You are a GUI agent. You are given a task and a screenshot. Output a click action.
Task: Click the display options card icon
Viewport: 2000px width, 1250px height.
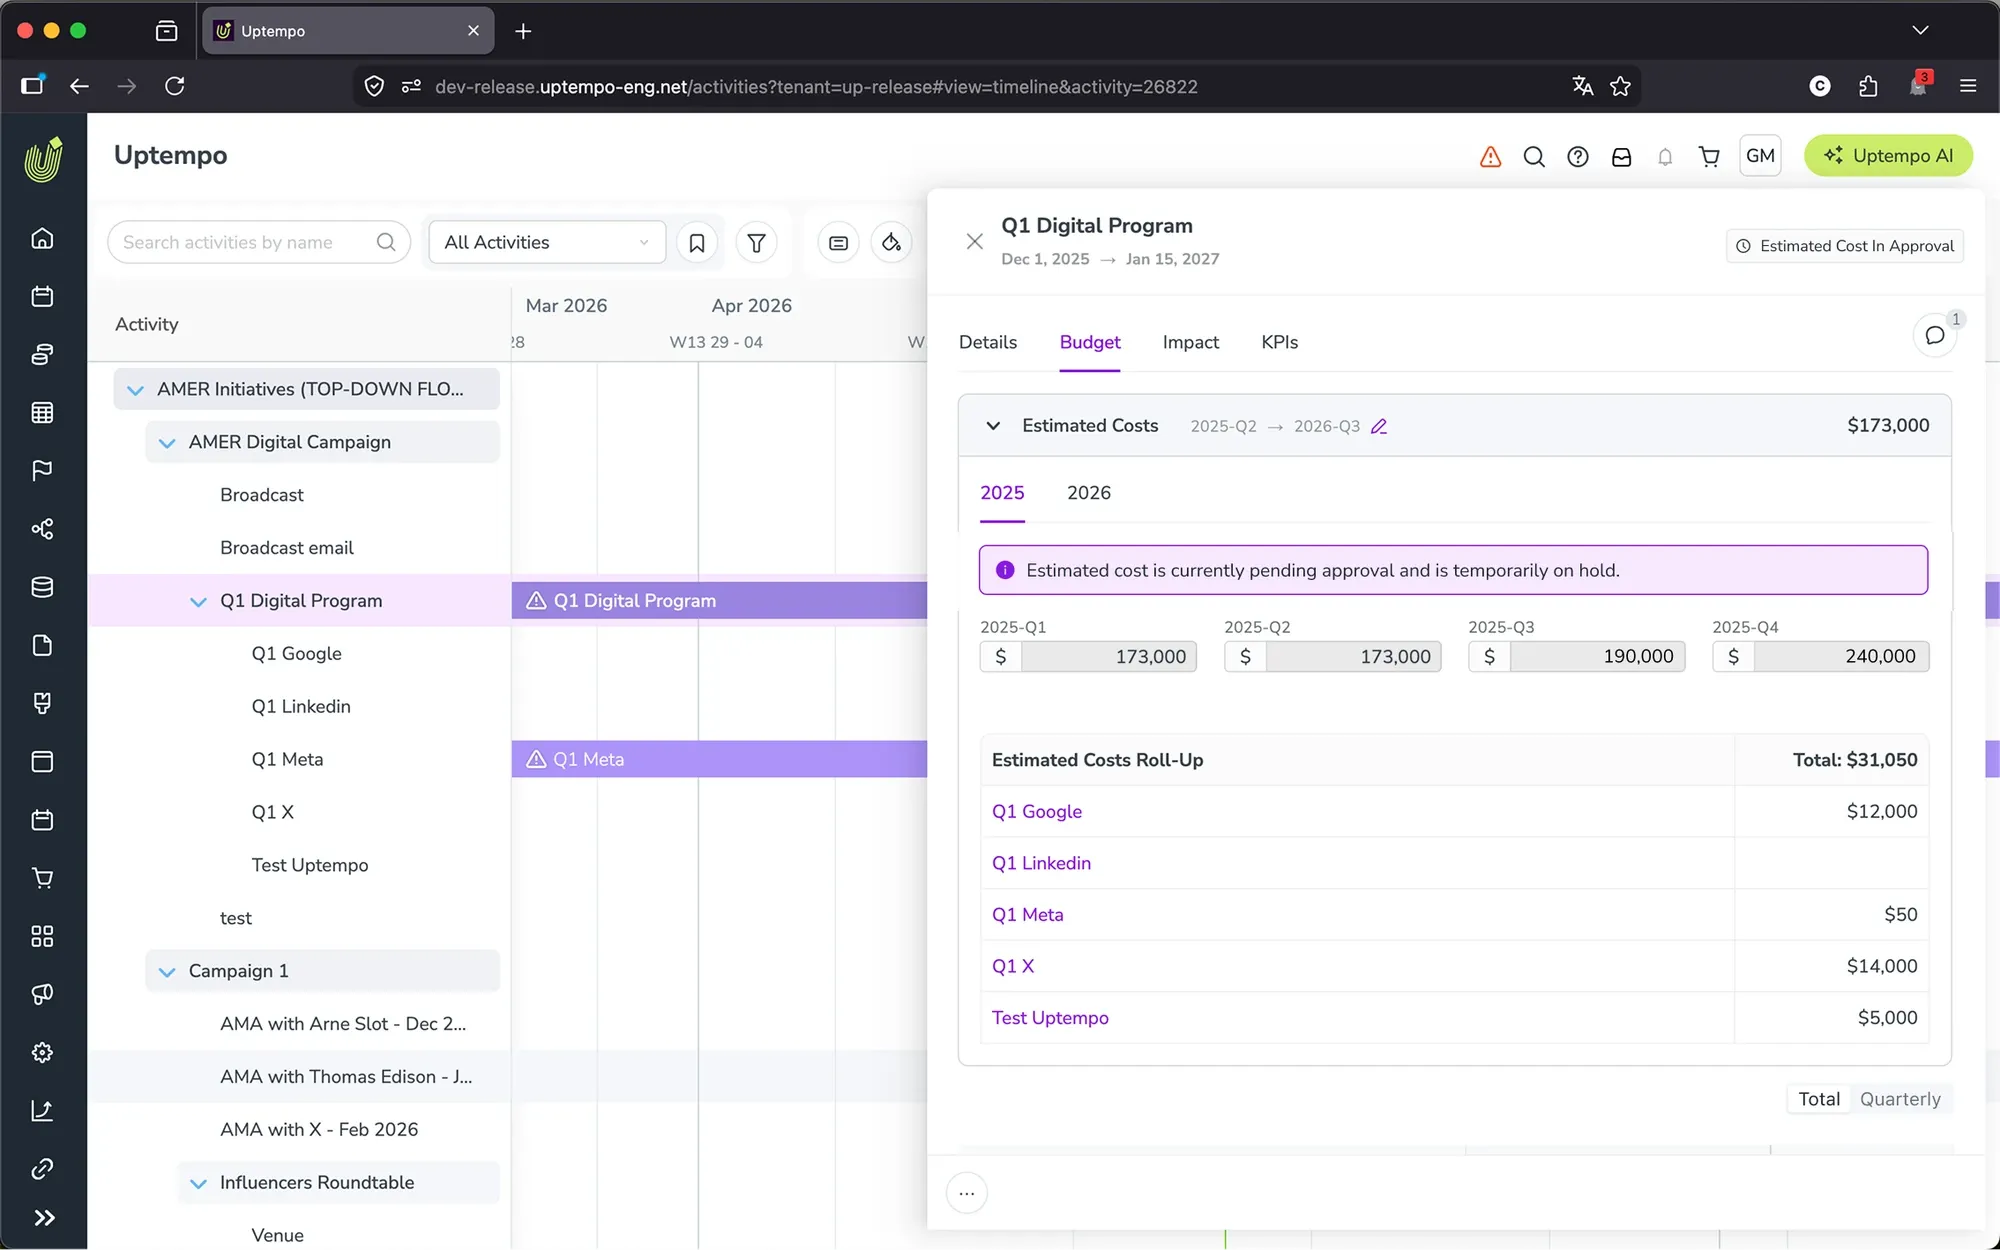click(x=838, y=242)
